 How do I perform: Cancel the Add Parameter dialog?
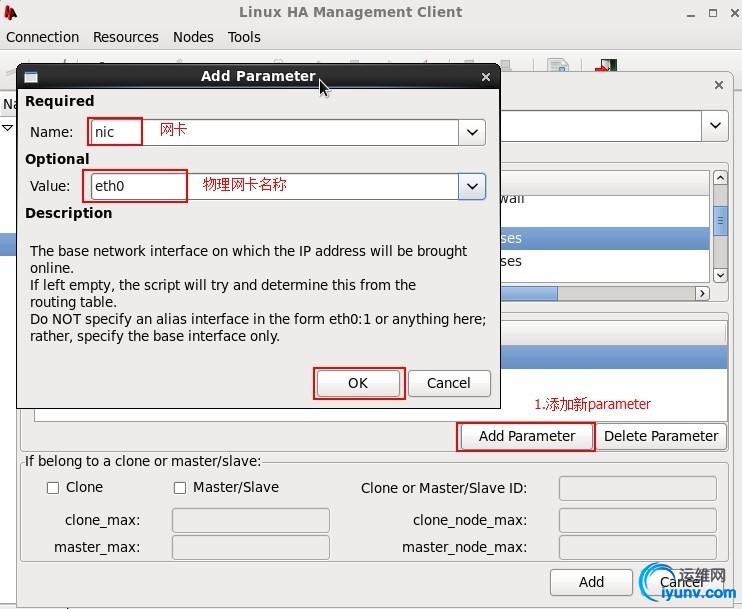(449, 383)
